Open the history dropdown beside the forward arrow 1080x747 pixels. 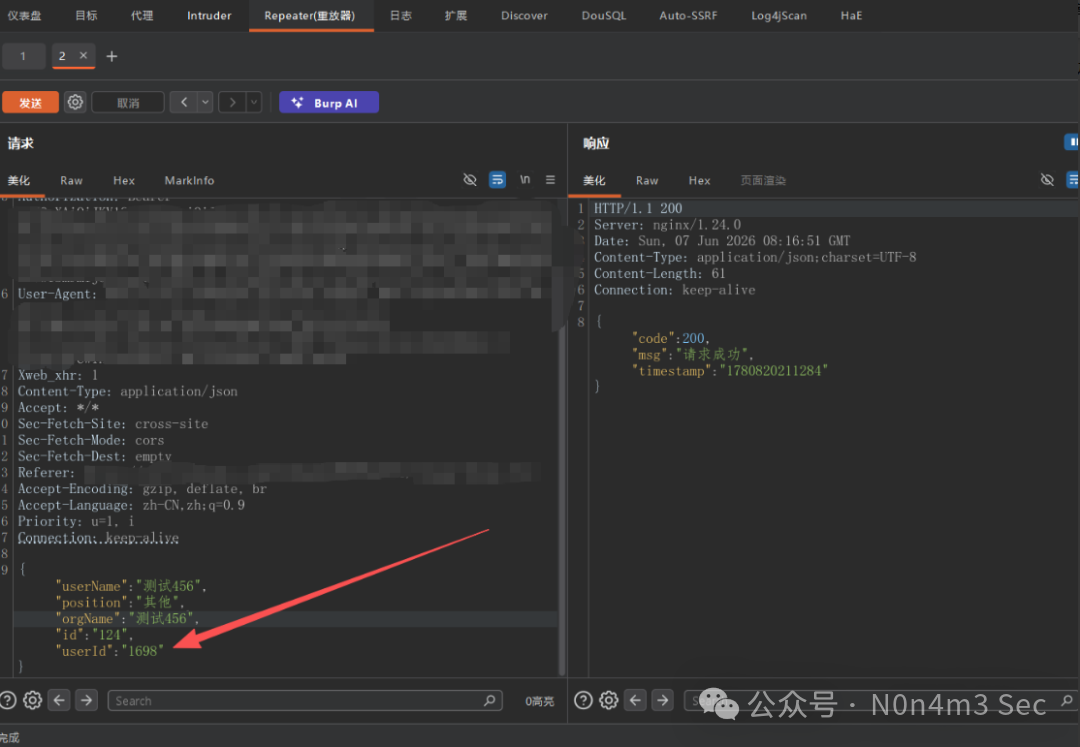pyautogui.click(x=254, y=103)
